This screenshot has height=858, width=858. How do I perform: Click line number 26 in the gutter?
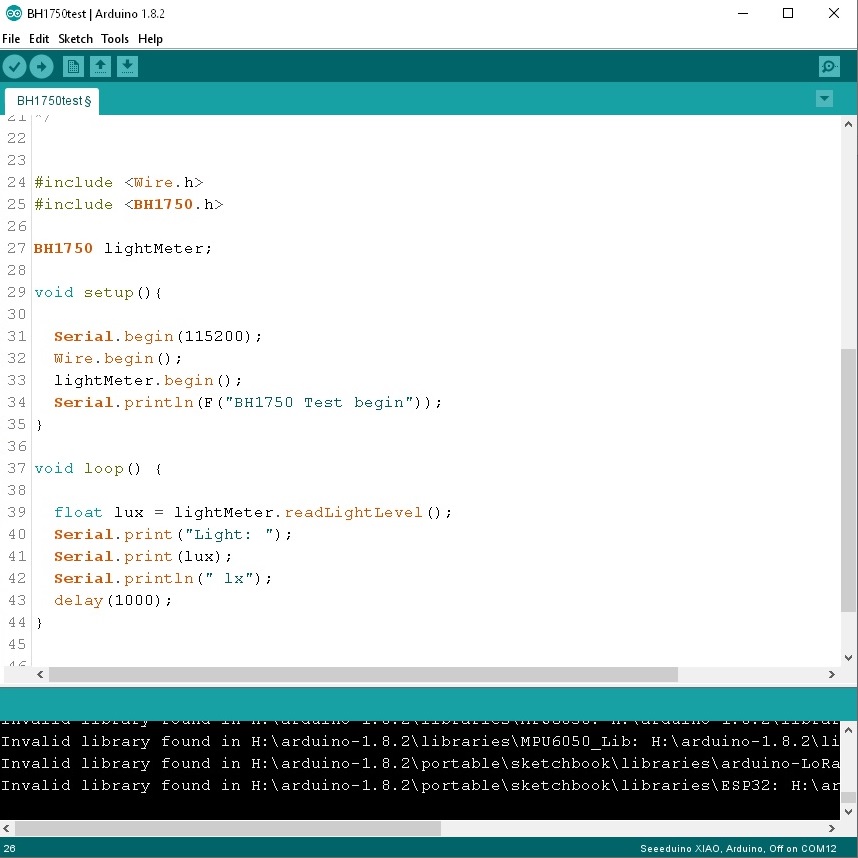[x=16, y=226]
